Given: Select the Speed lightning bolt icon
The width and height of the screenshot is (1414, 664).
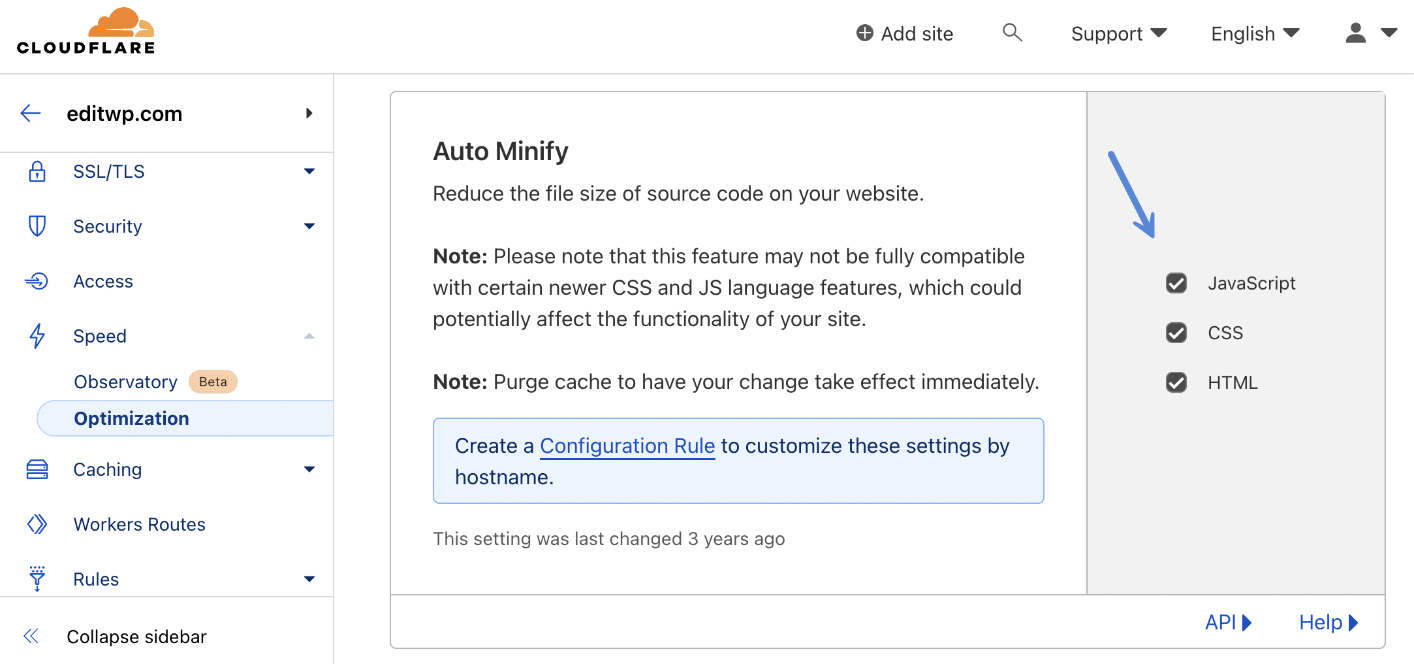Looking at the screenshot, I should (38, 336).
